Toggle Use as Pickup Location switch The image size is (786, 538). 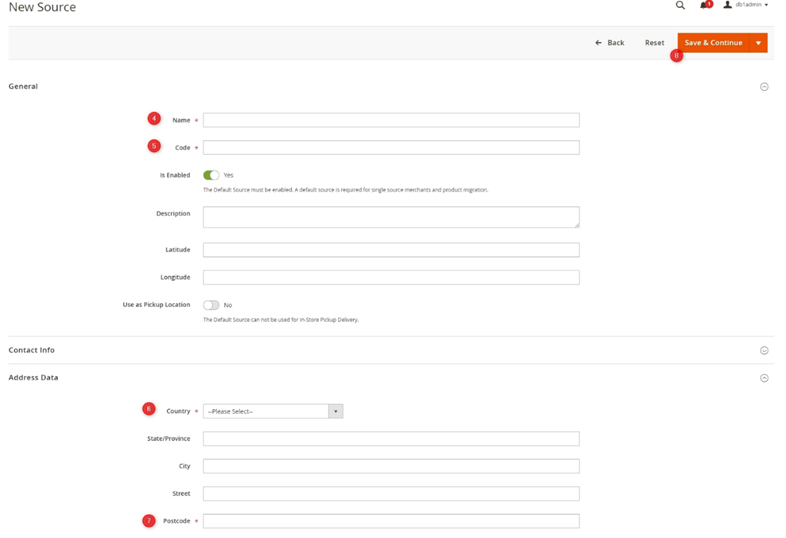point(211,305)
